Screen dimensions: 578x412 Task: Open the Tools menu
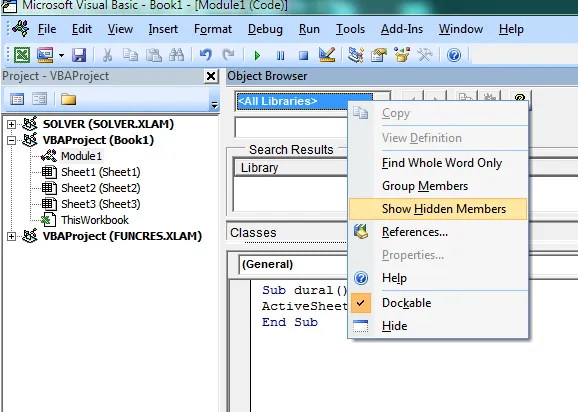point(350,29)
